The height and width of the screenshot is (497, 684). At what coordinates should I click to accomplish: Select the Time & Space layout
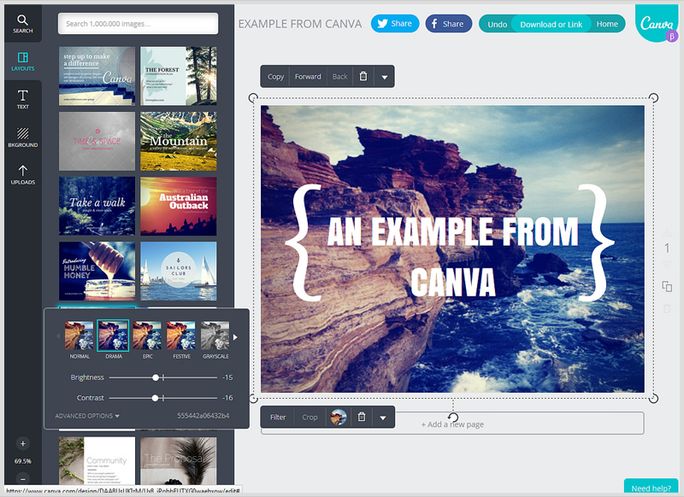tap(97, 141)
